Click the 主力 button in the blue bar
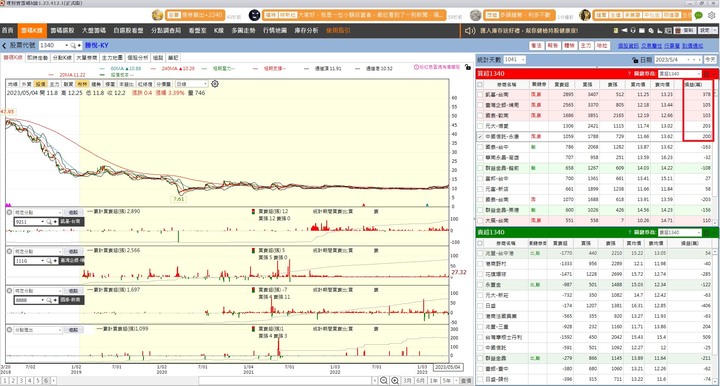The height and width of the screenshot is (386, 720). coord(585,45)
